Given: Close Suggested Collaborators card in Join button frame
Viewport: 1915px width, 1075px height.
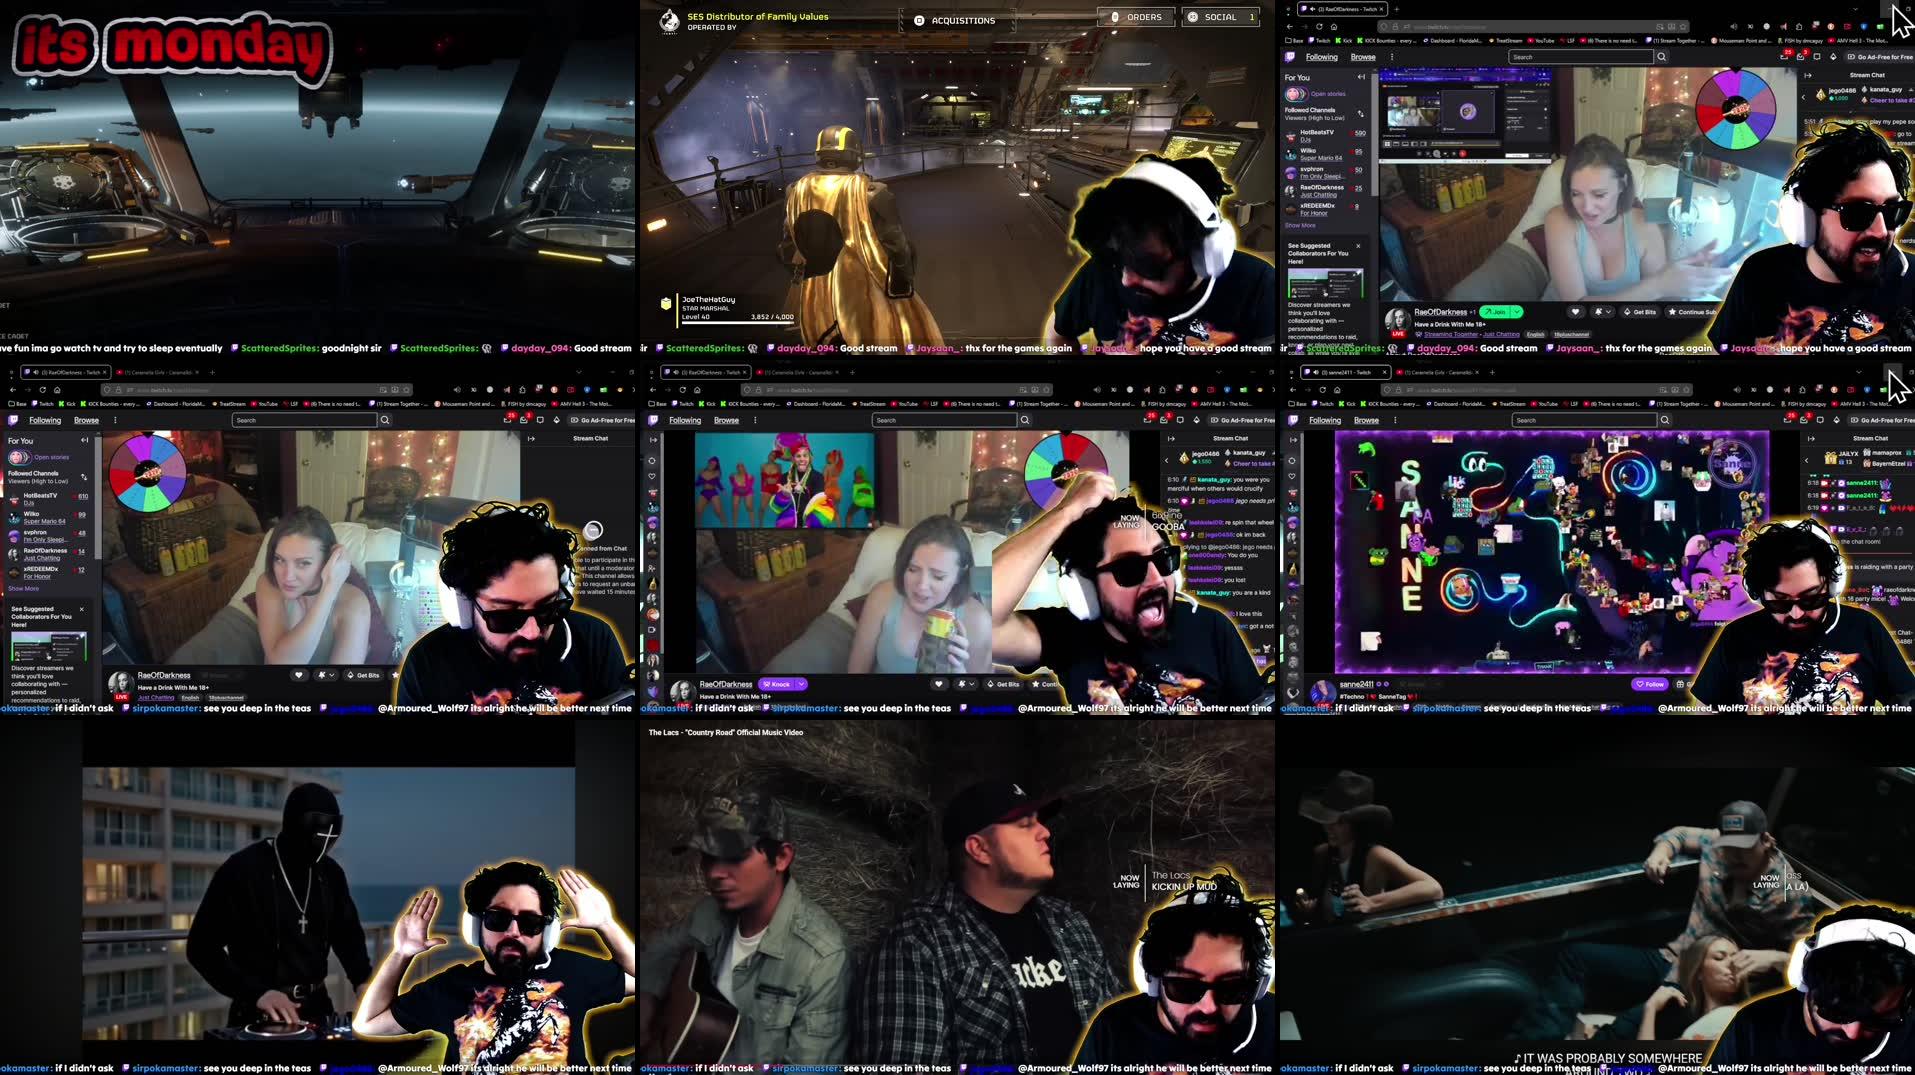Looking at the screenshot, I should pyautogui.click(x=1358, y=246).
